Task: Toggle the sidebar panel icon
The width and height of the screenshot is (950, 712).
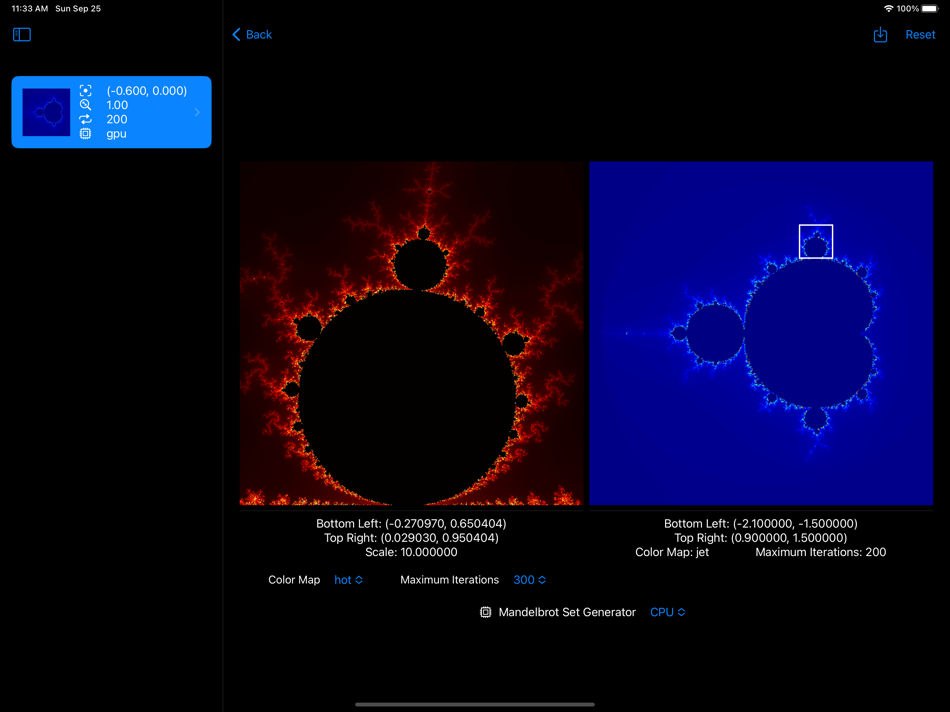Action: coord(22,35)
